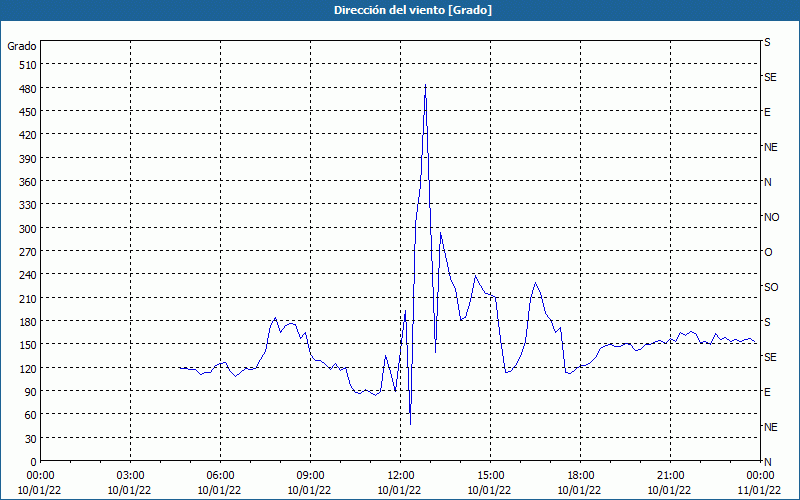Click the 480 value on the left axis
800x500 pixels.
pos(27,89)
